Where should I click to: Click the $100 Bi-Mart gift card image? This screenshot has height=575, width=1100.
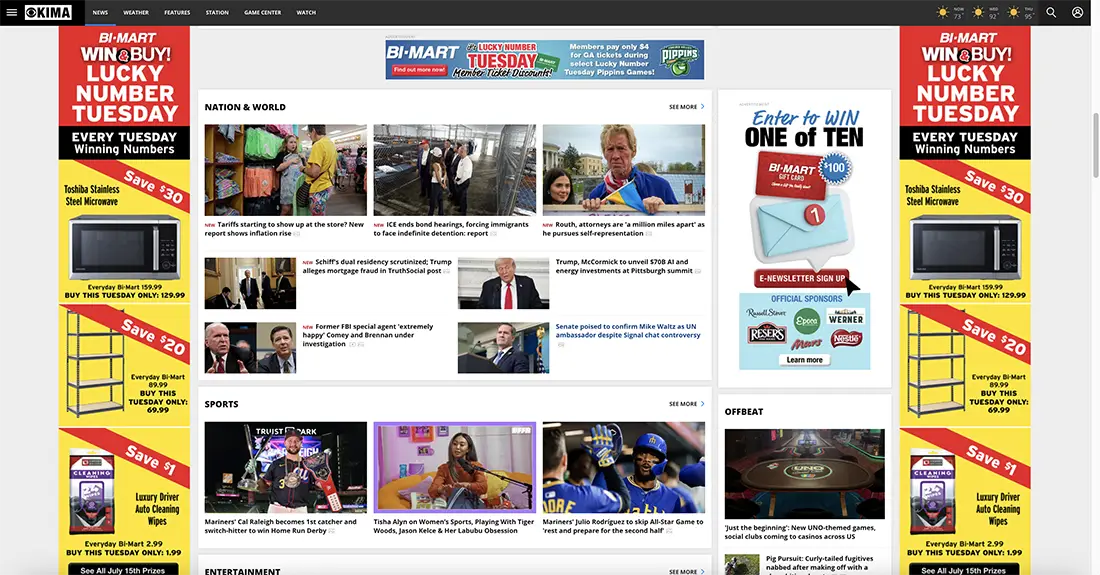802,174
